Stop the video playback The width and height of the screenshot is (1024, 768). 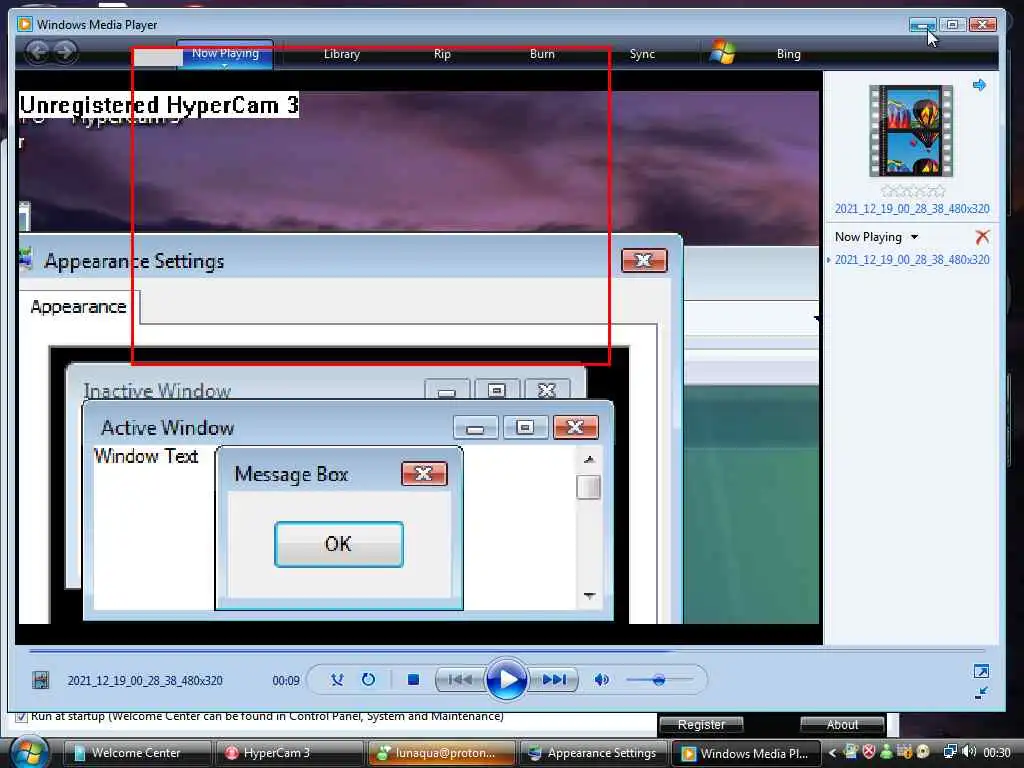[413, 680]
